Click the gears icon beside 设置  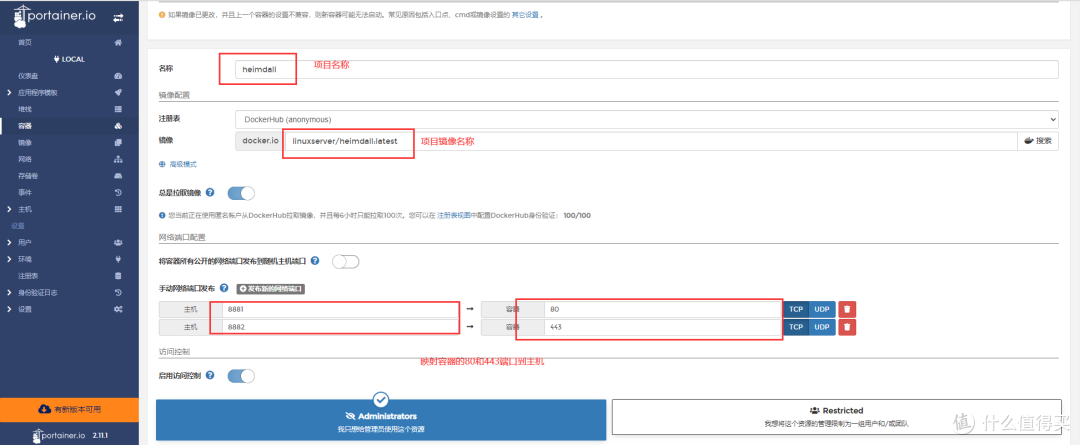click(x=118, y=309)
